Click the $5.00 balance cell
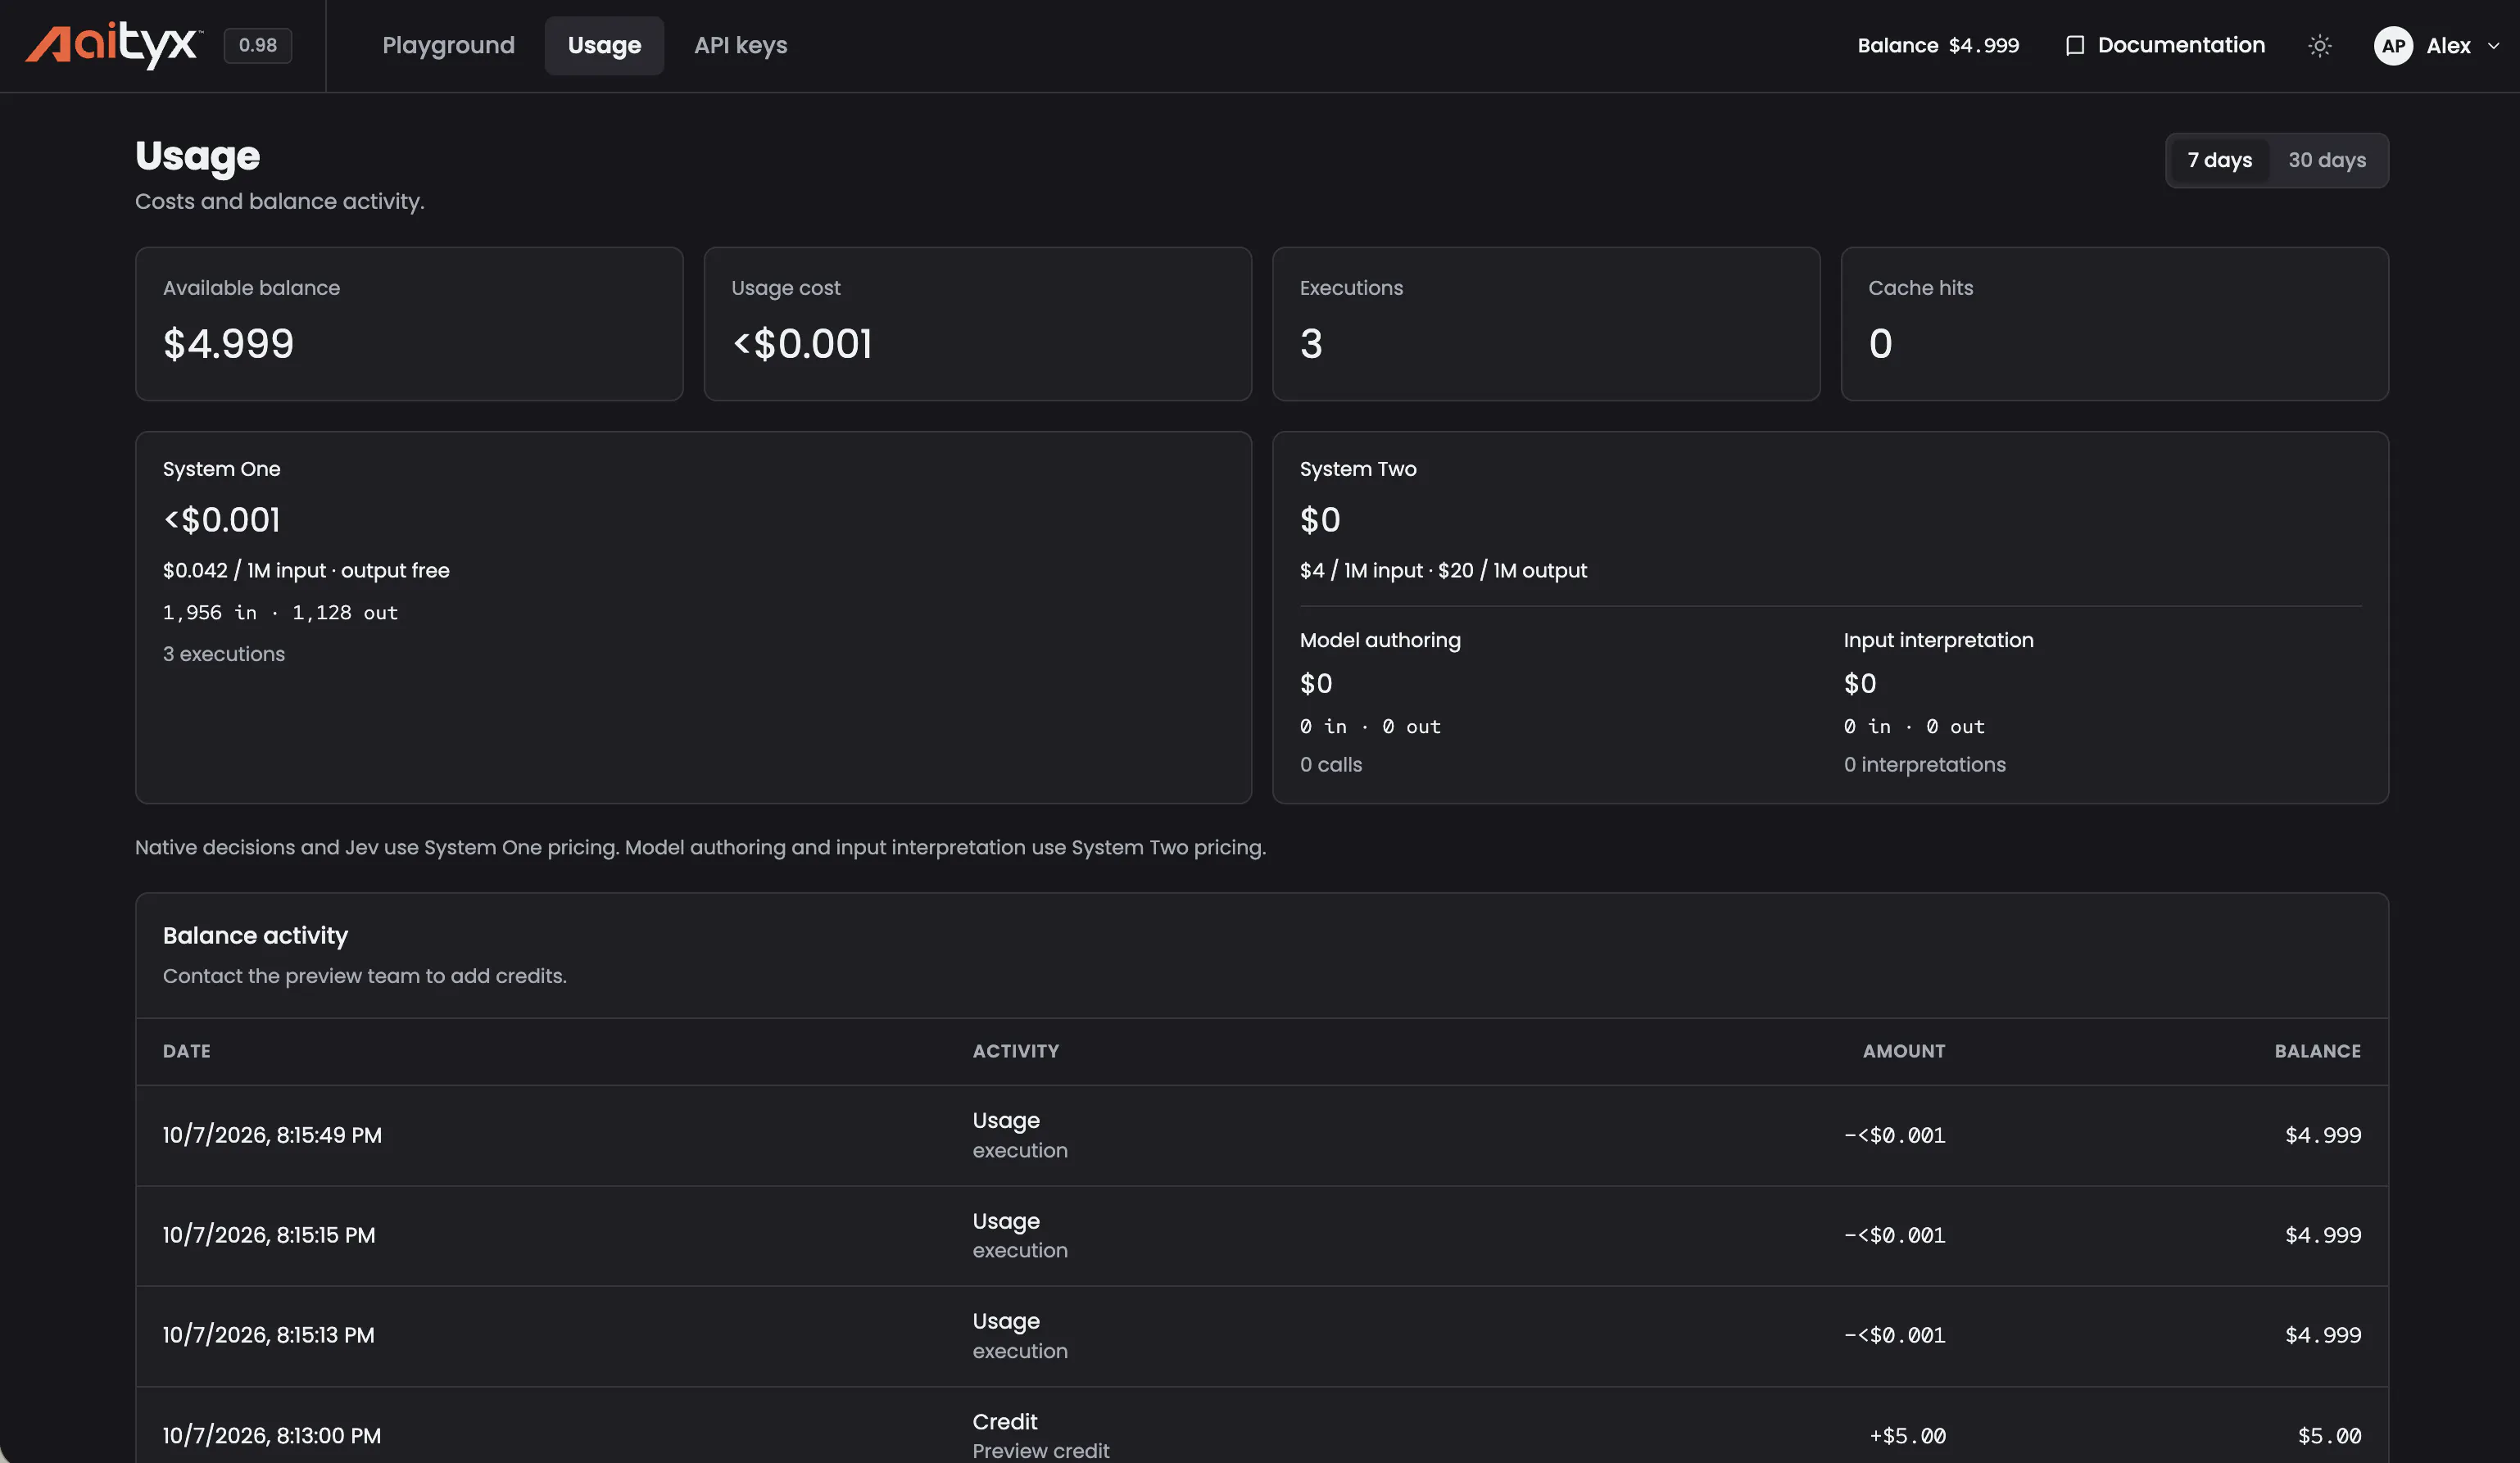2520x1463 pixels. pyautogui.click(x=2329, y=1436)
